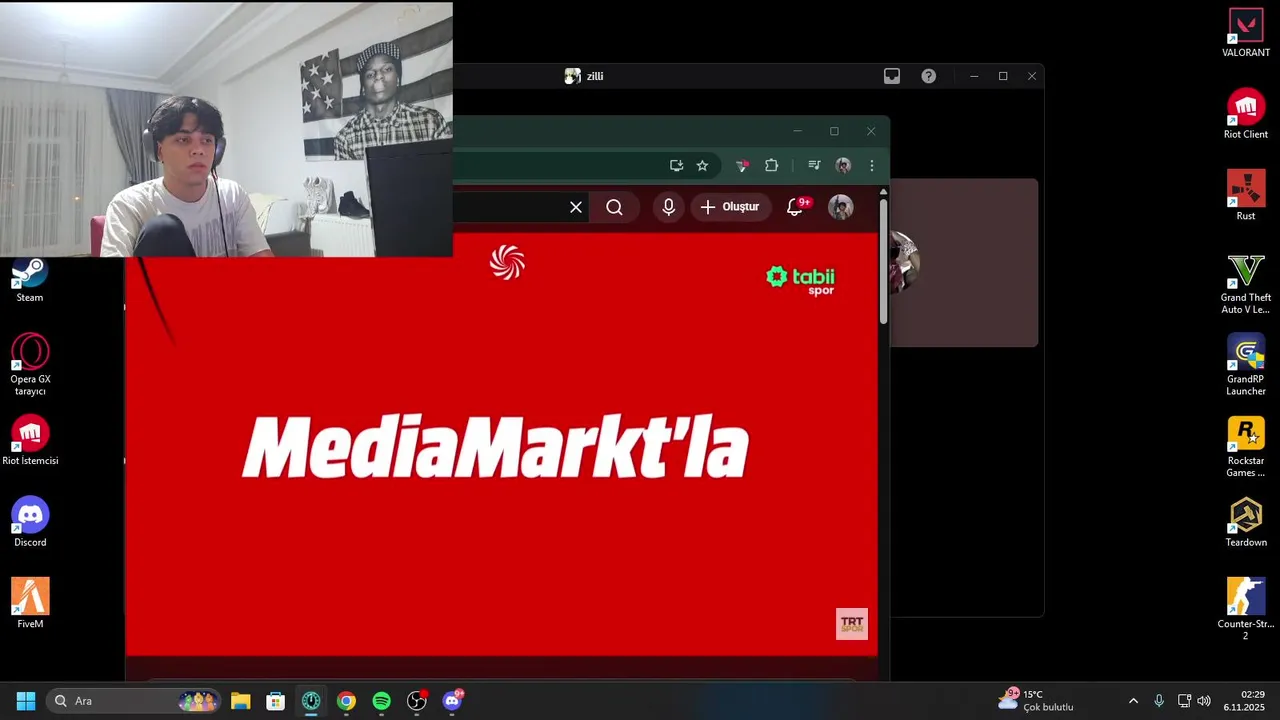The width and height of the screenshot is (1280, 720).
Task: Open the clock showing 02:29
Action: (x=1246, y=700)
